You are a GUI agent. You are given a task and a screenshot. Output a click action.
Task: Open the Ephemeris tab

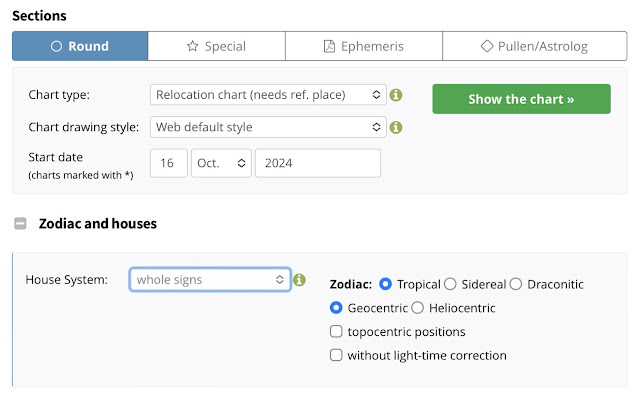click(363, 46)
